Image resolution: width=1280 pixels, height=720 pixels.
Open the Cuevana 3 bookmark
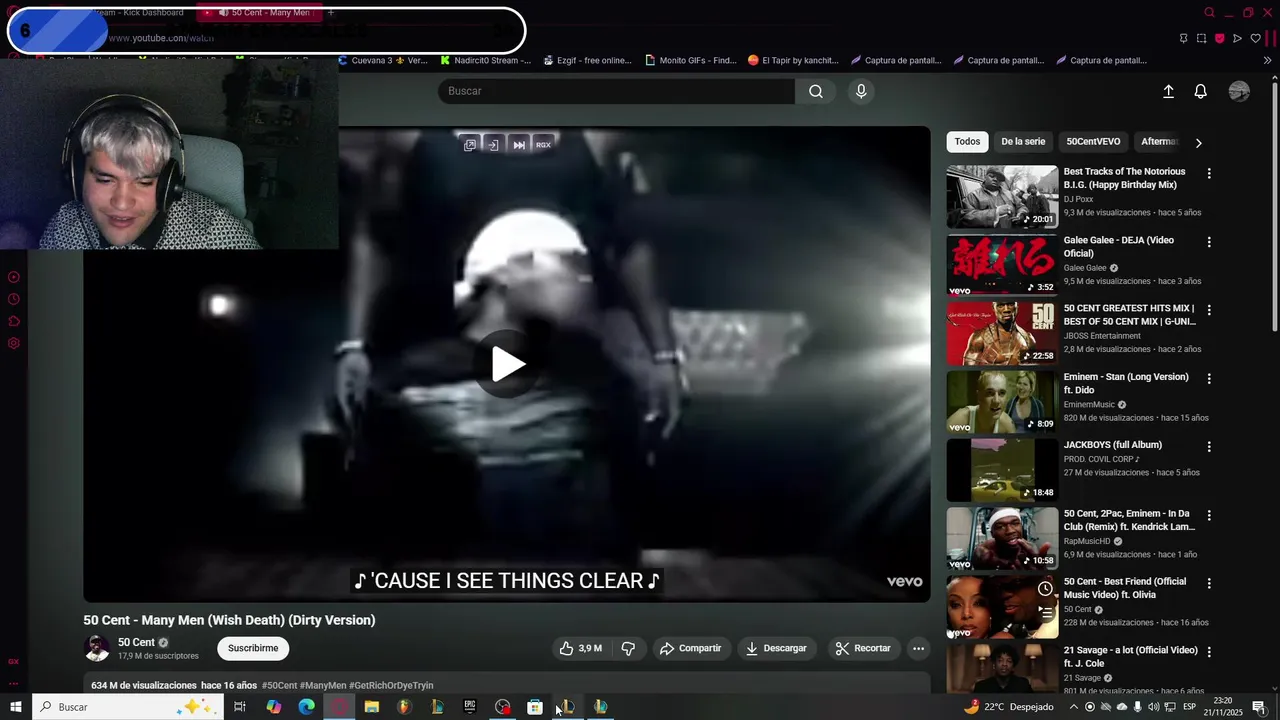tap(383, 60)
